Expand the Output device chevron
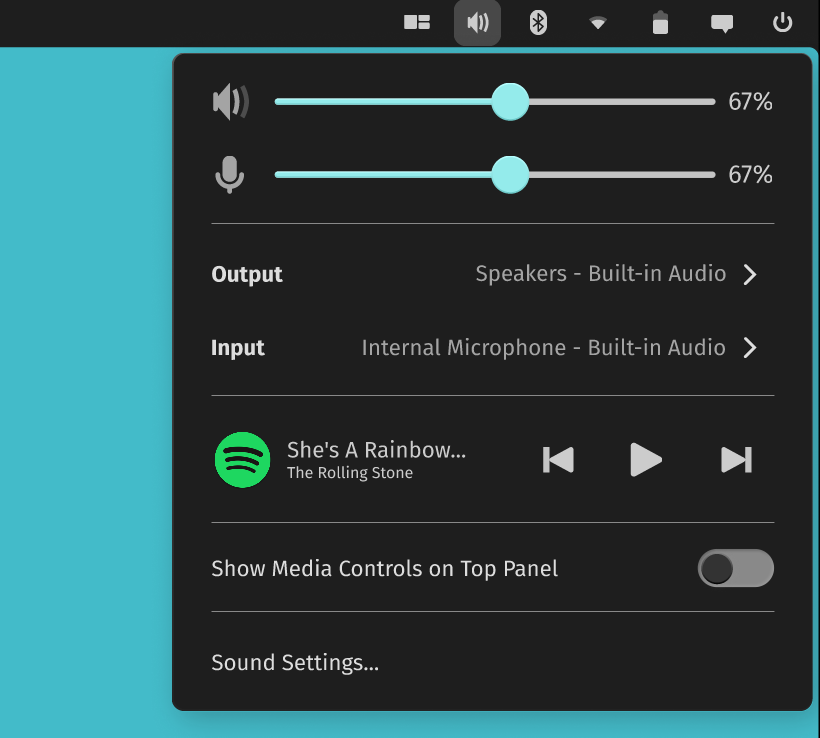This screenshot has width=820, height=738. pos(750,275)
